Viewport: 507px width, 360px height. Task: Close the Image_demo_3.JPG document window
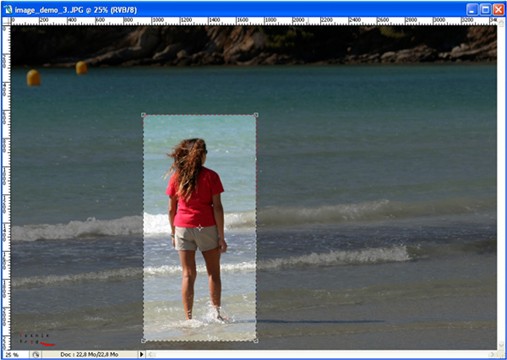(x=499, y=10)
